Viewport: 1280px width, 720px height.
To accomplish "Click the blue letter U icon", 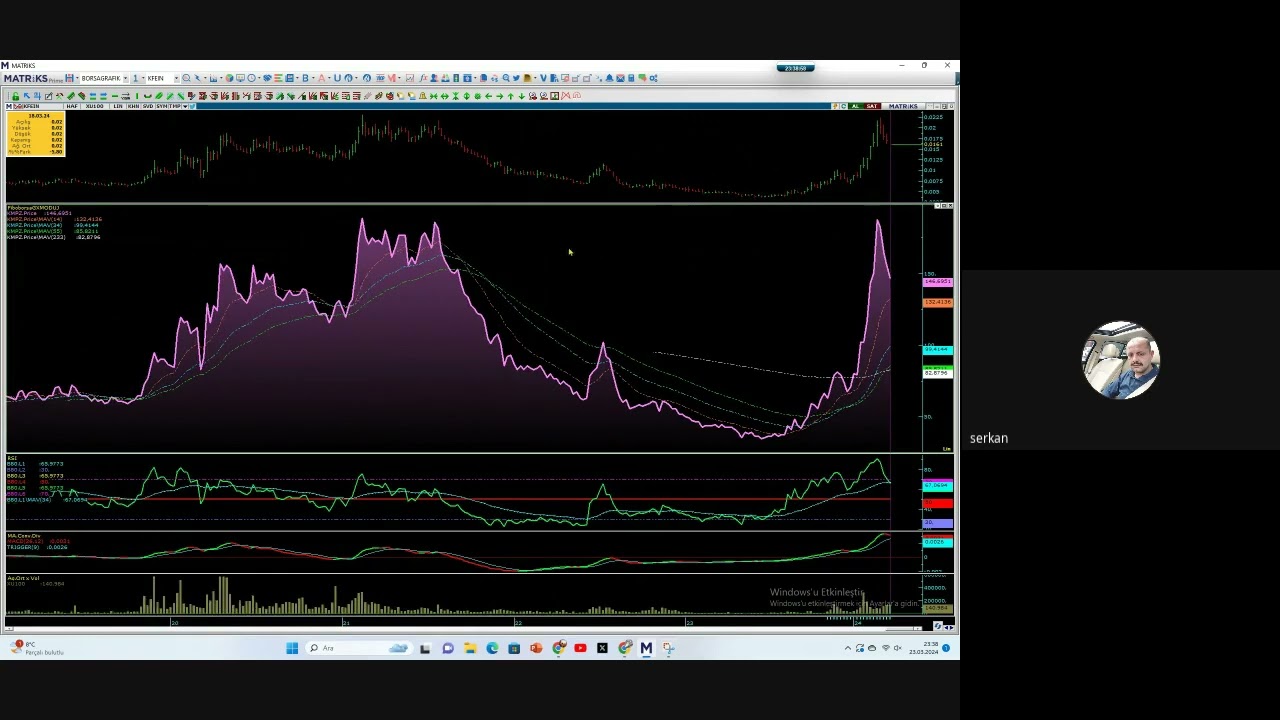I will [x=337, y=78].
